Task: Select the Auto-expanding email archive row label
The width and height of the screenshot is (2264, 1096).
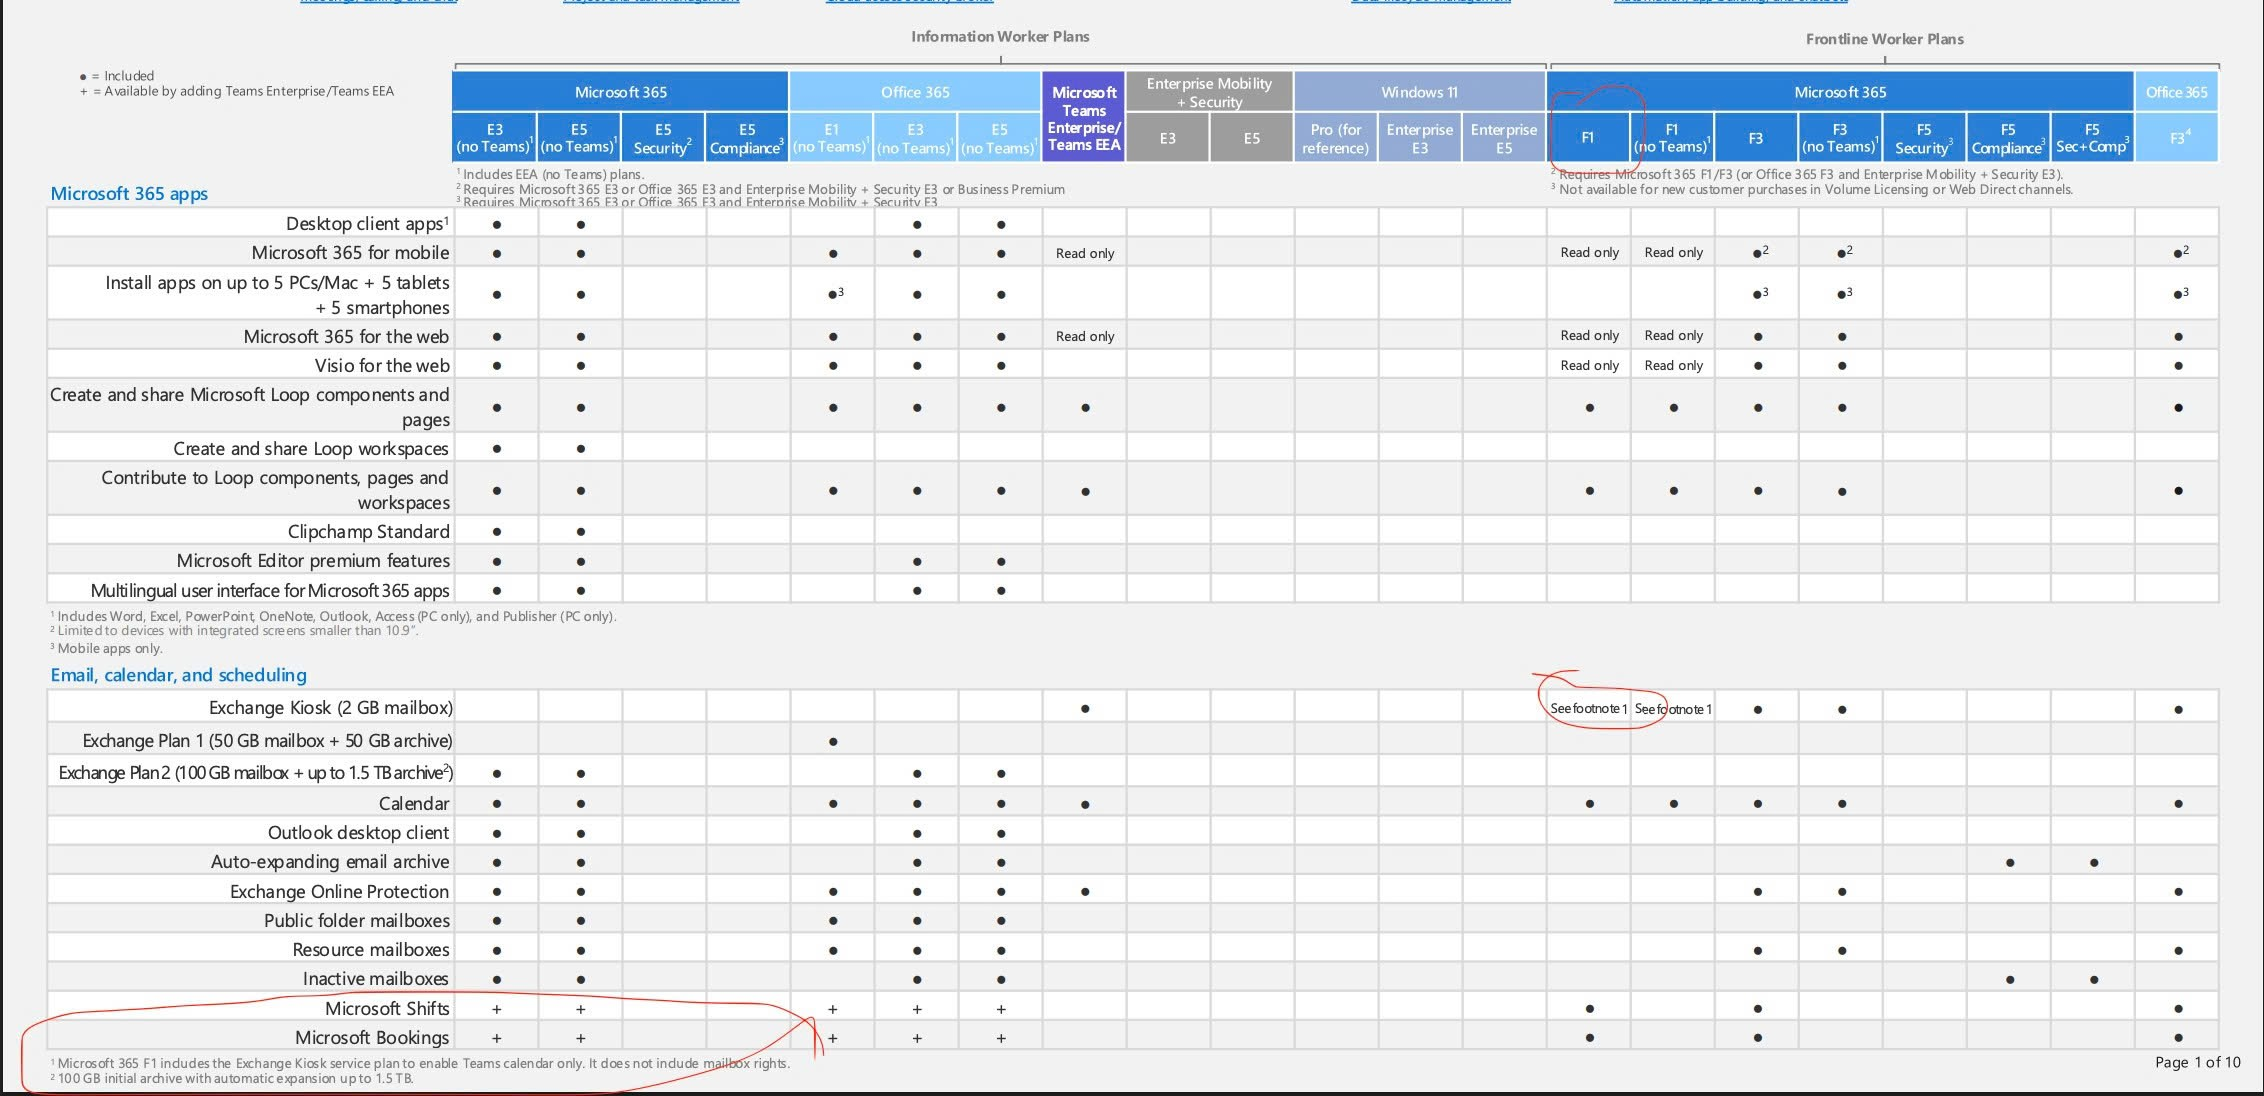Action: tap(329, 861)
